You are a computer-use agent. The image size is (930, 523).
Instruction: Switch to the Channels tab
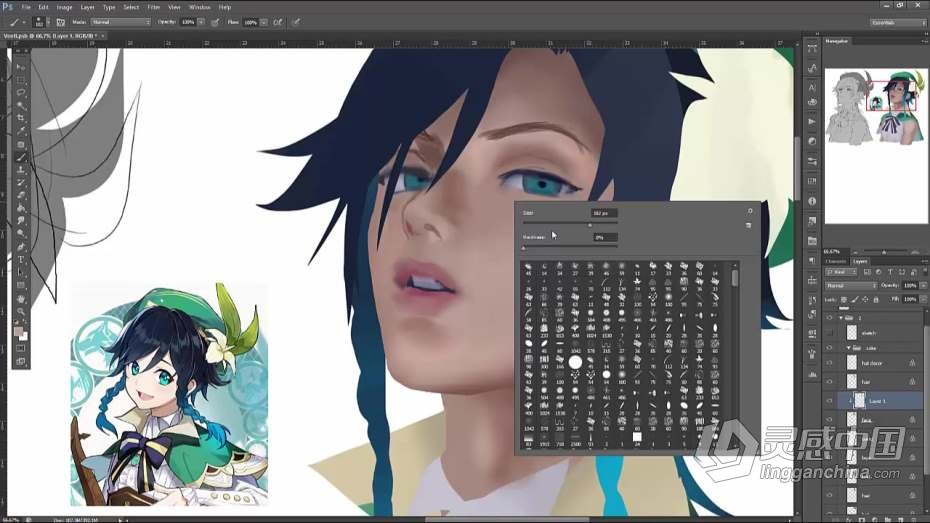(836, 261)
